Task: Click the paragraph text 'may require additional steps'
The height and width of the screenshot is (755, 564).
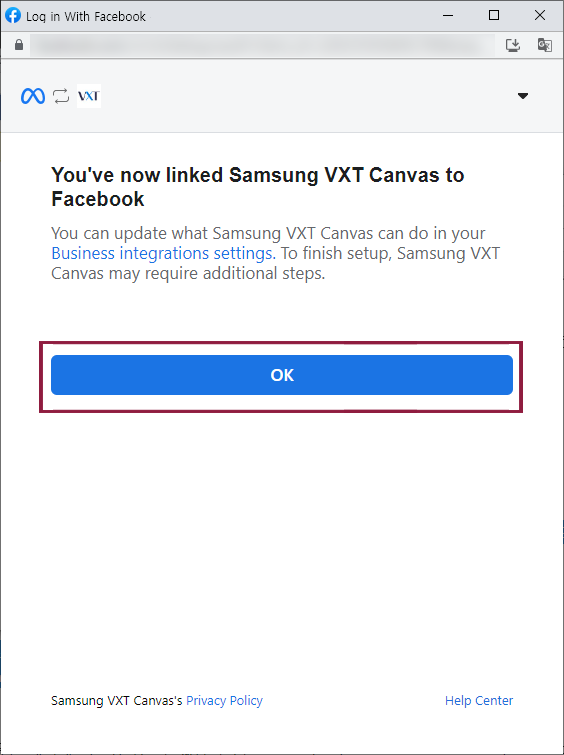Action: (x=217, y=273)
